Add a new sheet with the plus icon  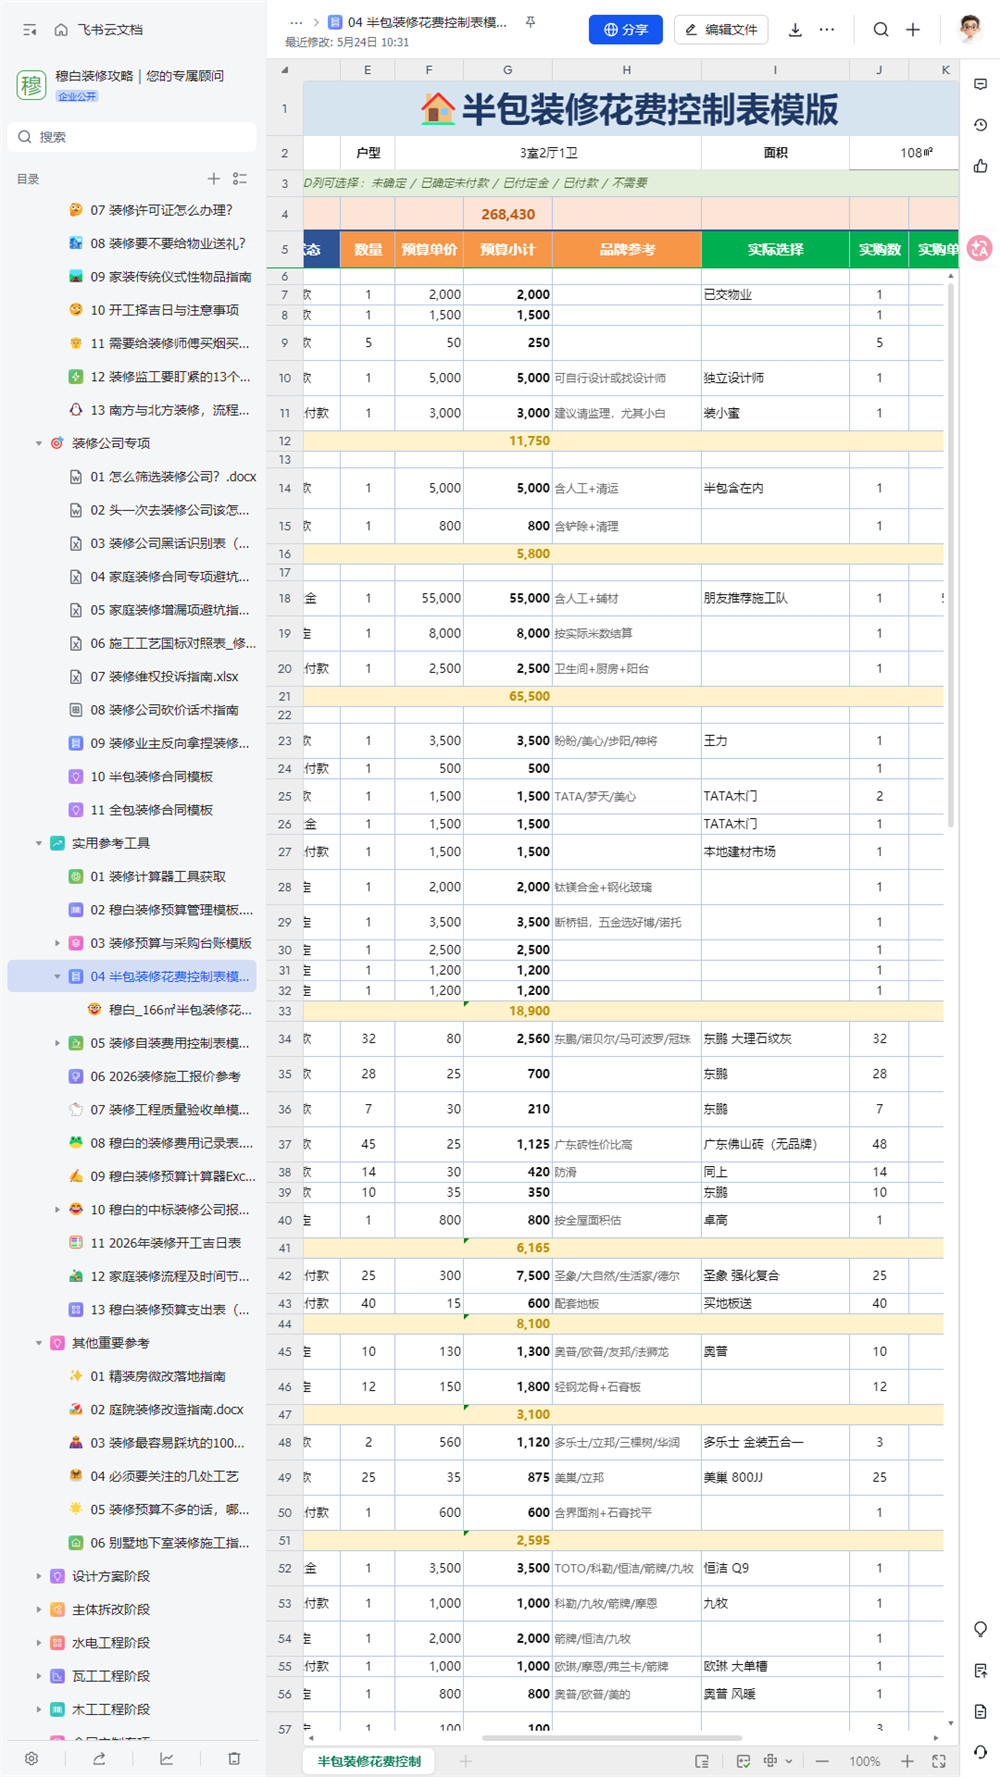465,1761
